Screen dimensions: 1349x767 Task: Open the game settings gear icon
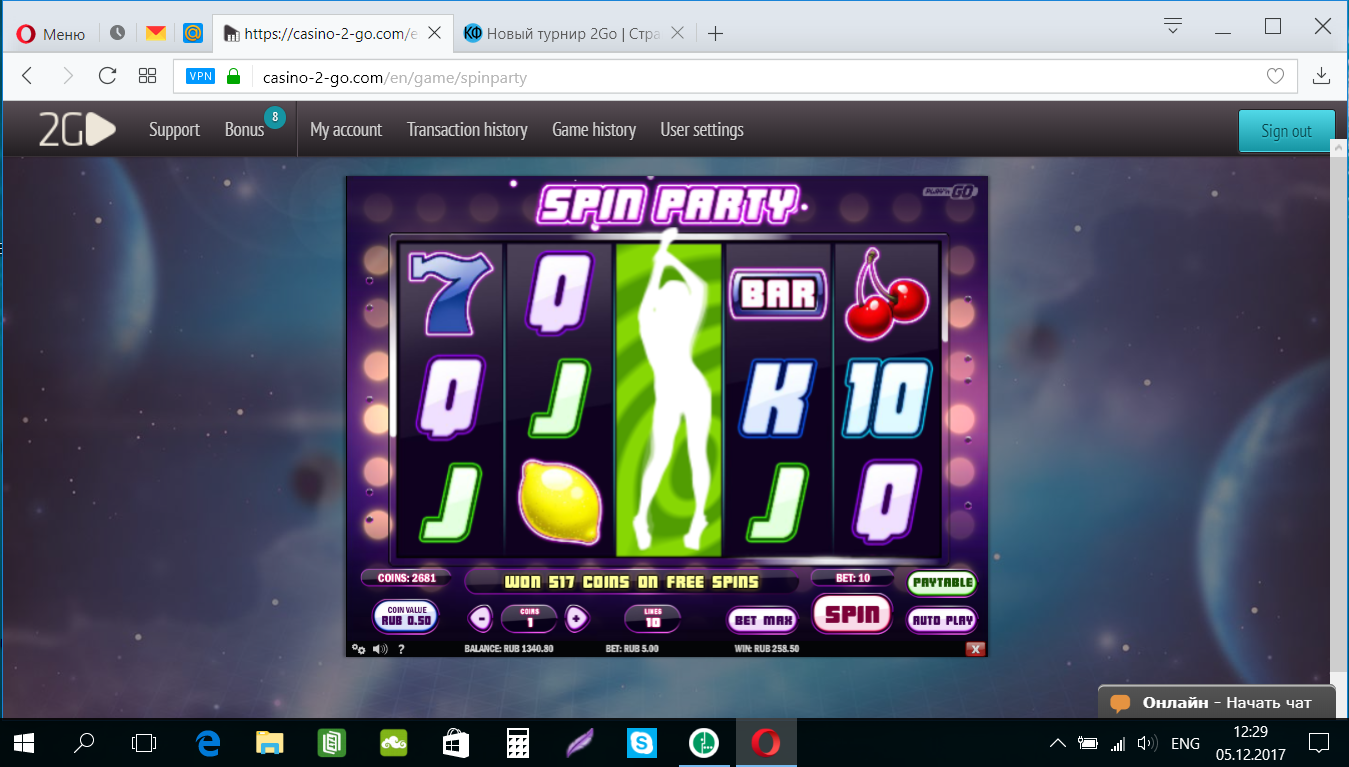tap(358, 649)
